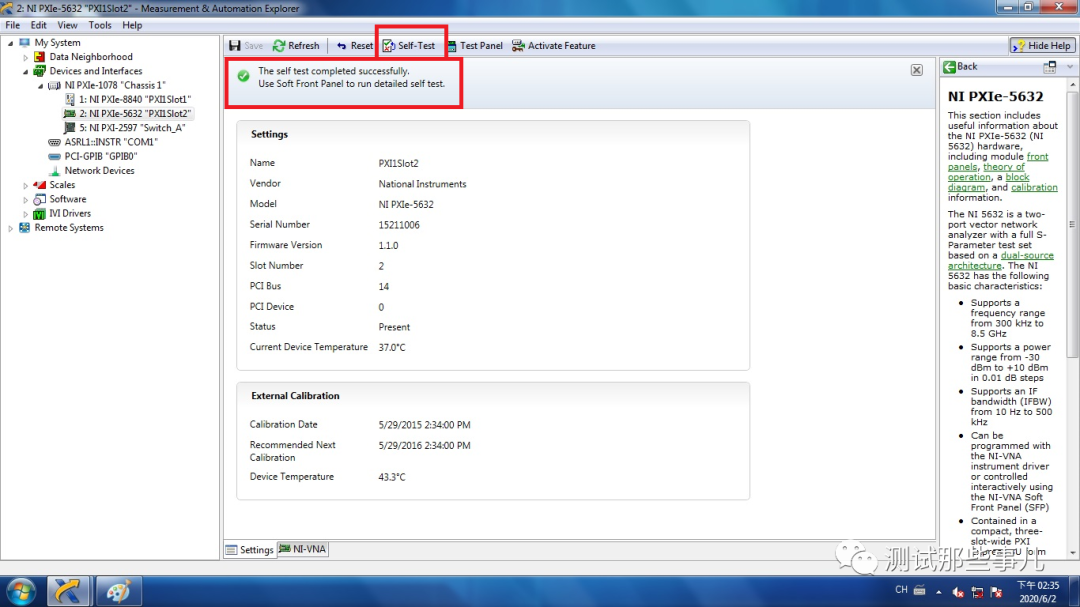Click serial number 15211006 value
The width and height of the screenshot is (1080, 607).
(399, 225)
